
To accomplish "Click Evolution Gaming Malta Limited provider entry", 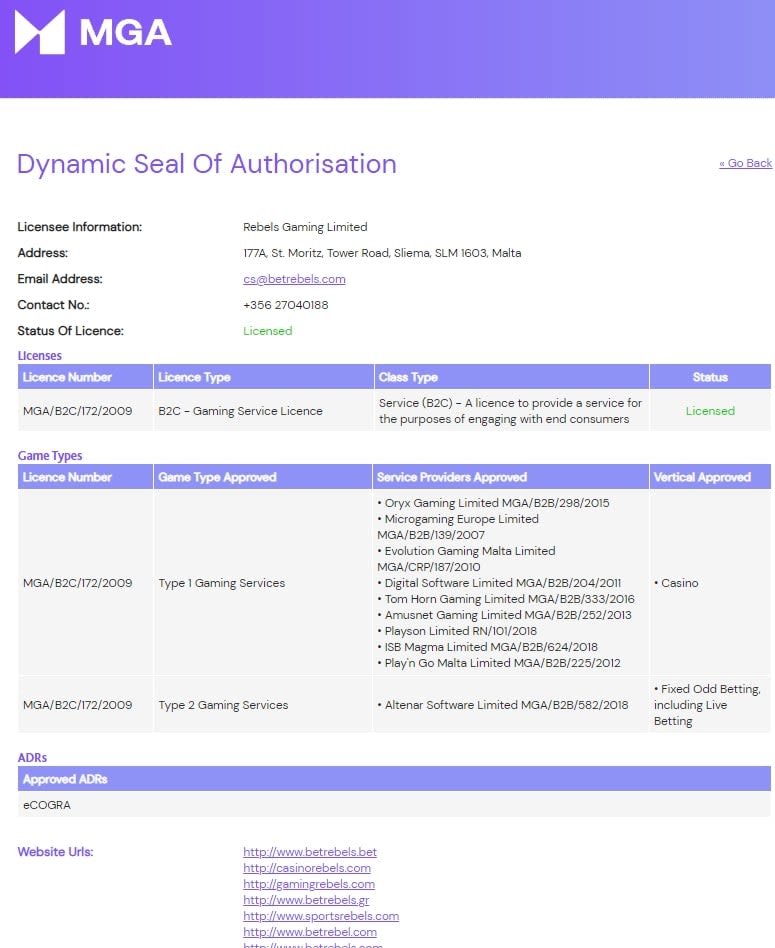I will (466, 559).
